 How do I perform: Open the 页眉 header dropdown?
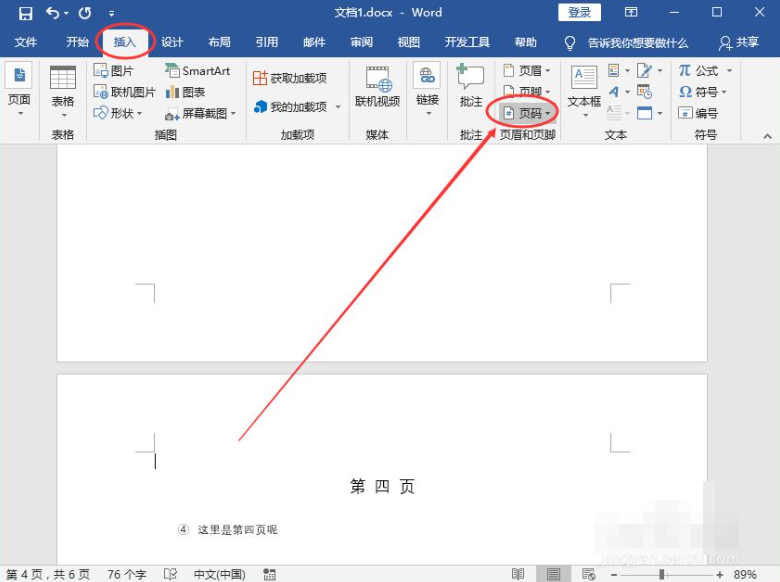point(527,71)
